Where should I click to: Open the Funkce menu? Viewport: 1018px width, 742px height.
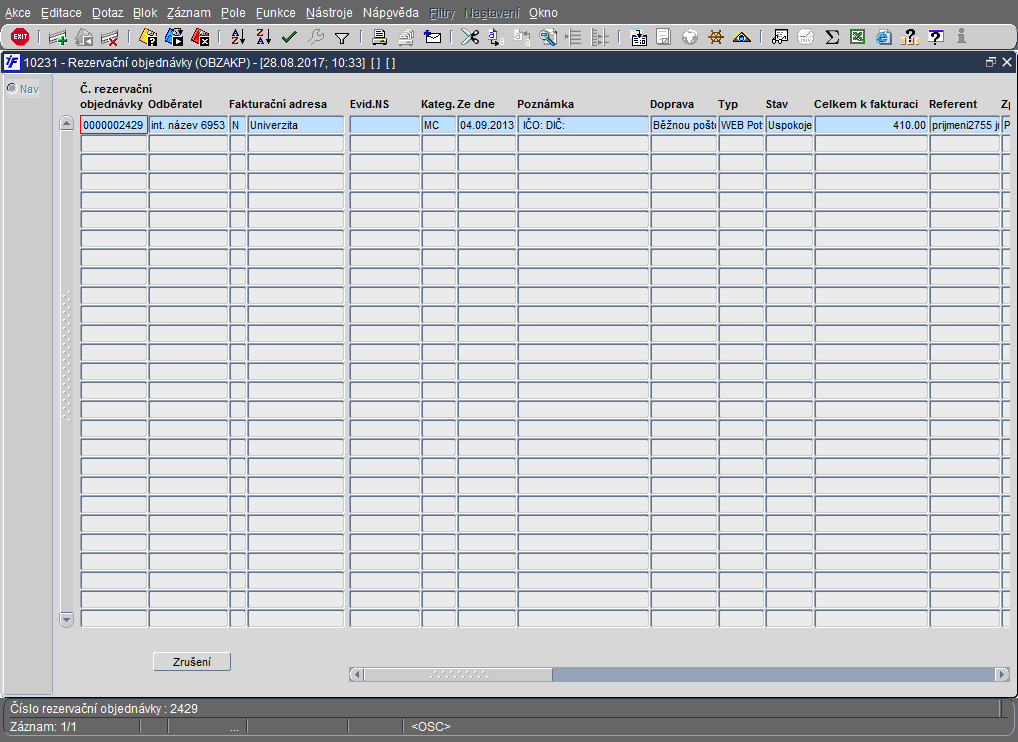[275, 13]
